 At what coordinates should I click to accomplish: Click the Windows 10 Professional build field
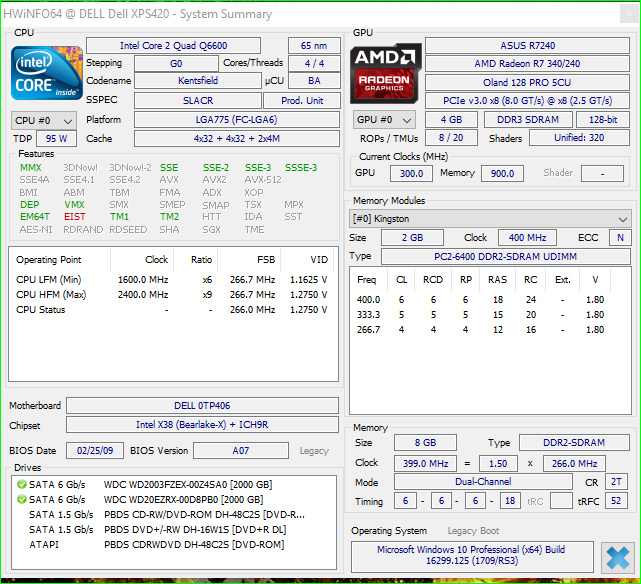click(472, 555)
